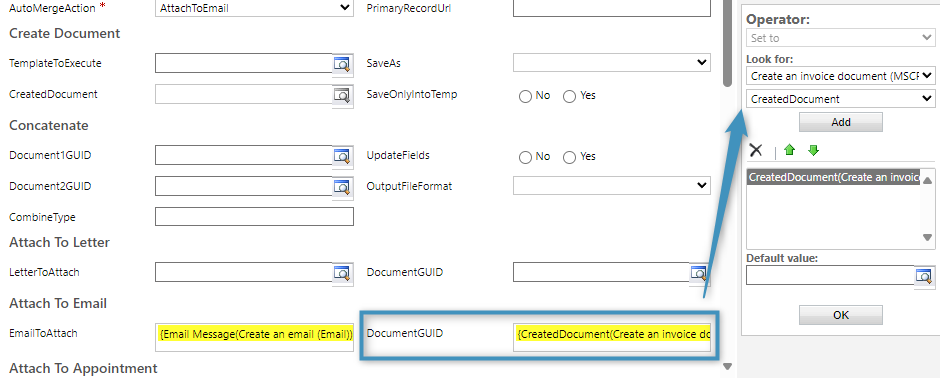This screenshot has height=390, width=940.
Task: Click into PrimaryRecordUrl input field
Action: (x=611, y=8)
